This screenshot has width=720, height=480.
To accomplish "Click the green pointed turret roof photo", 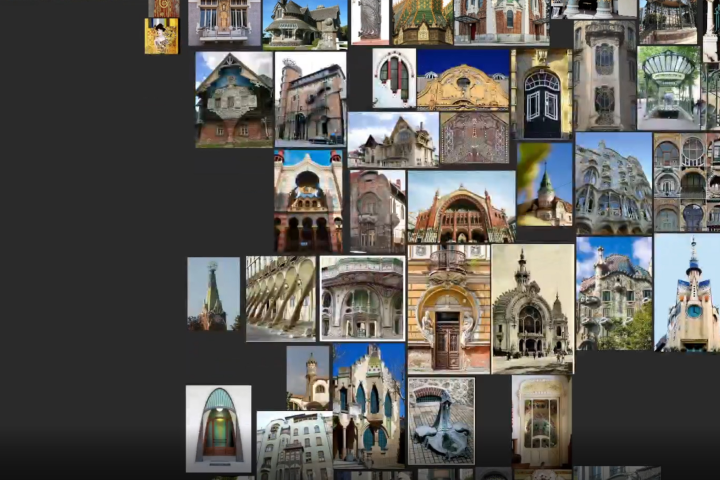I will [545, 185].
